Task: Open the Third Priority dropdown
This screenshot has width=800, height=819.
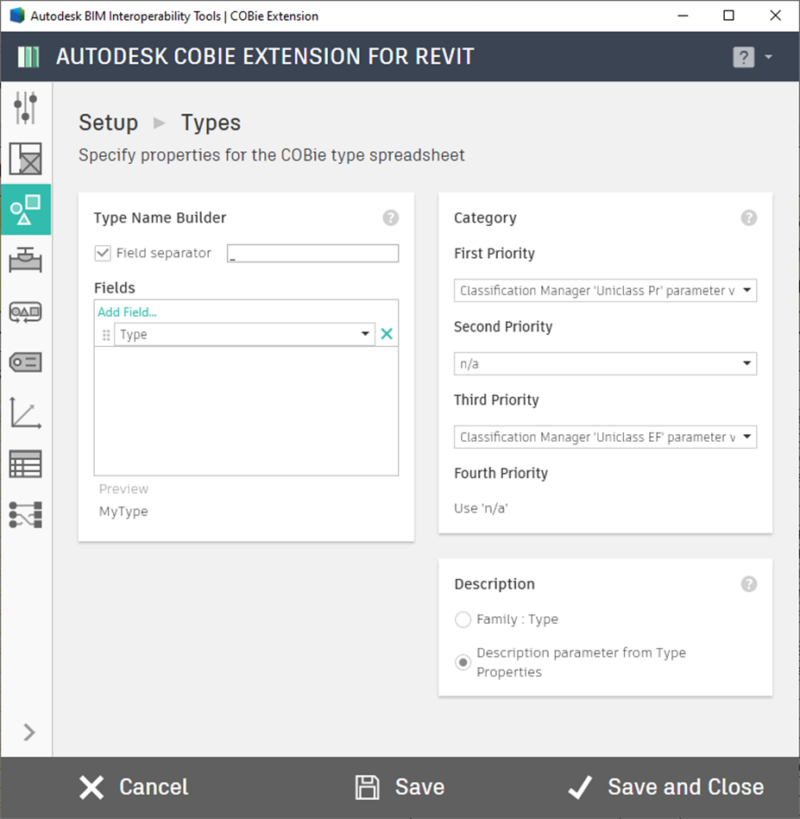Action: 605,437
